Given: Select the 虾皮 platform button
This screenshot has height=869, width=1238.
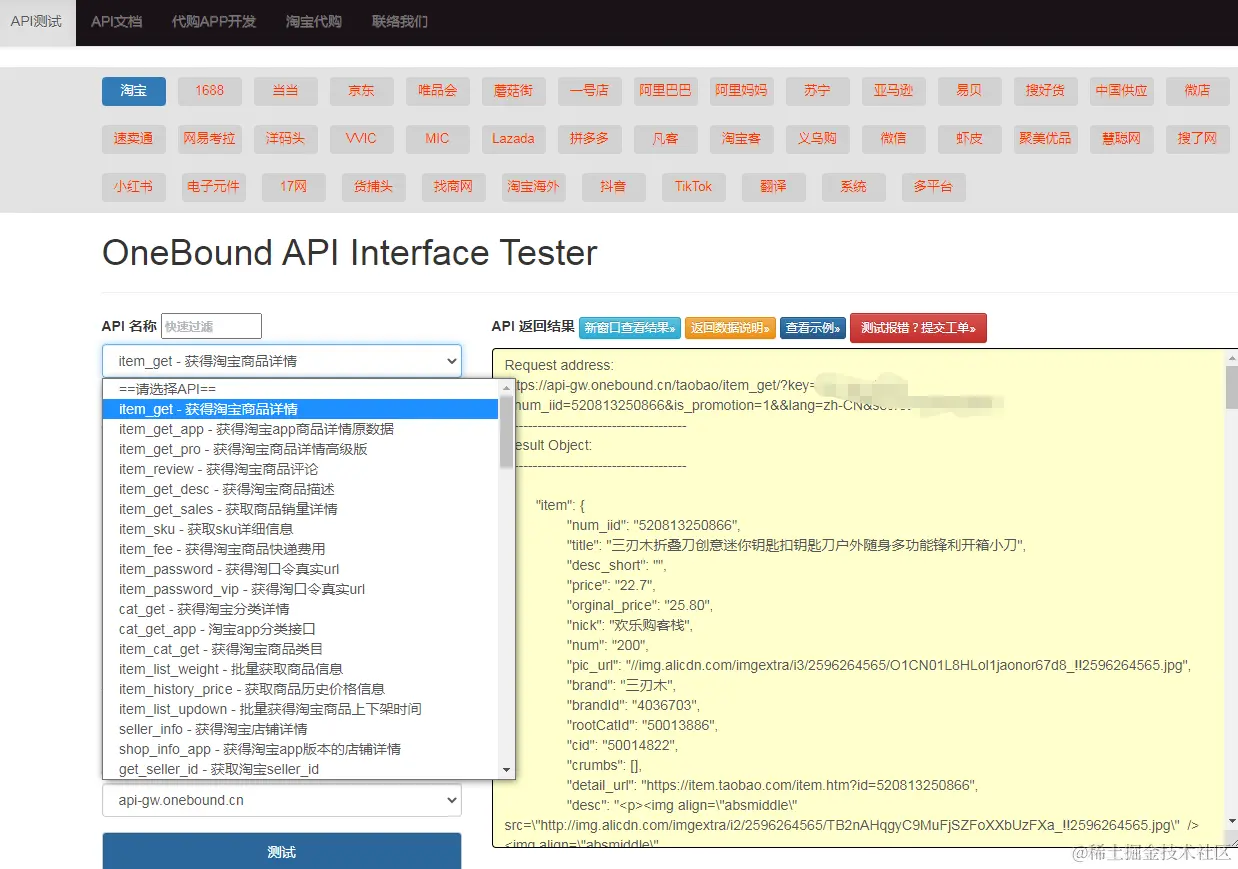Looking at the screenshot, I should [970, 139].
